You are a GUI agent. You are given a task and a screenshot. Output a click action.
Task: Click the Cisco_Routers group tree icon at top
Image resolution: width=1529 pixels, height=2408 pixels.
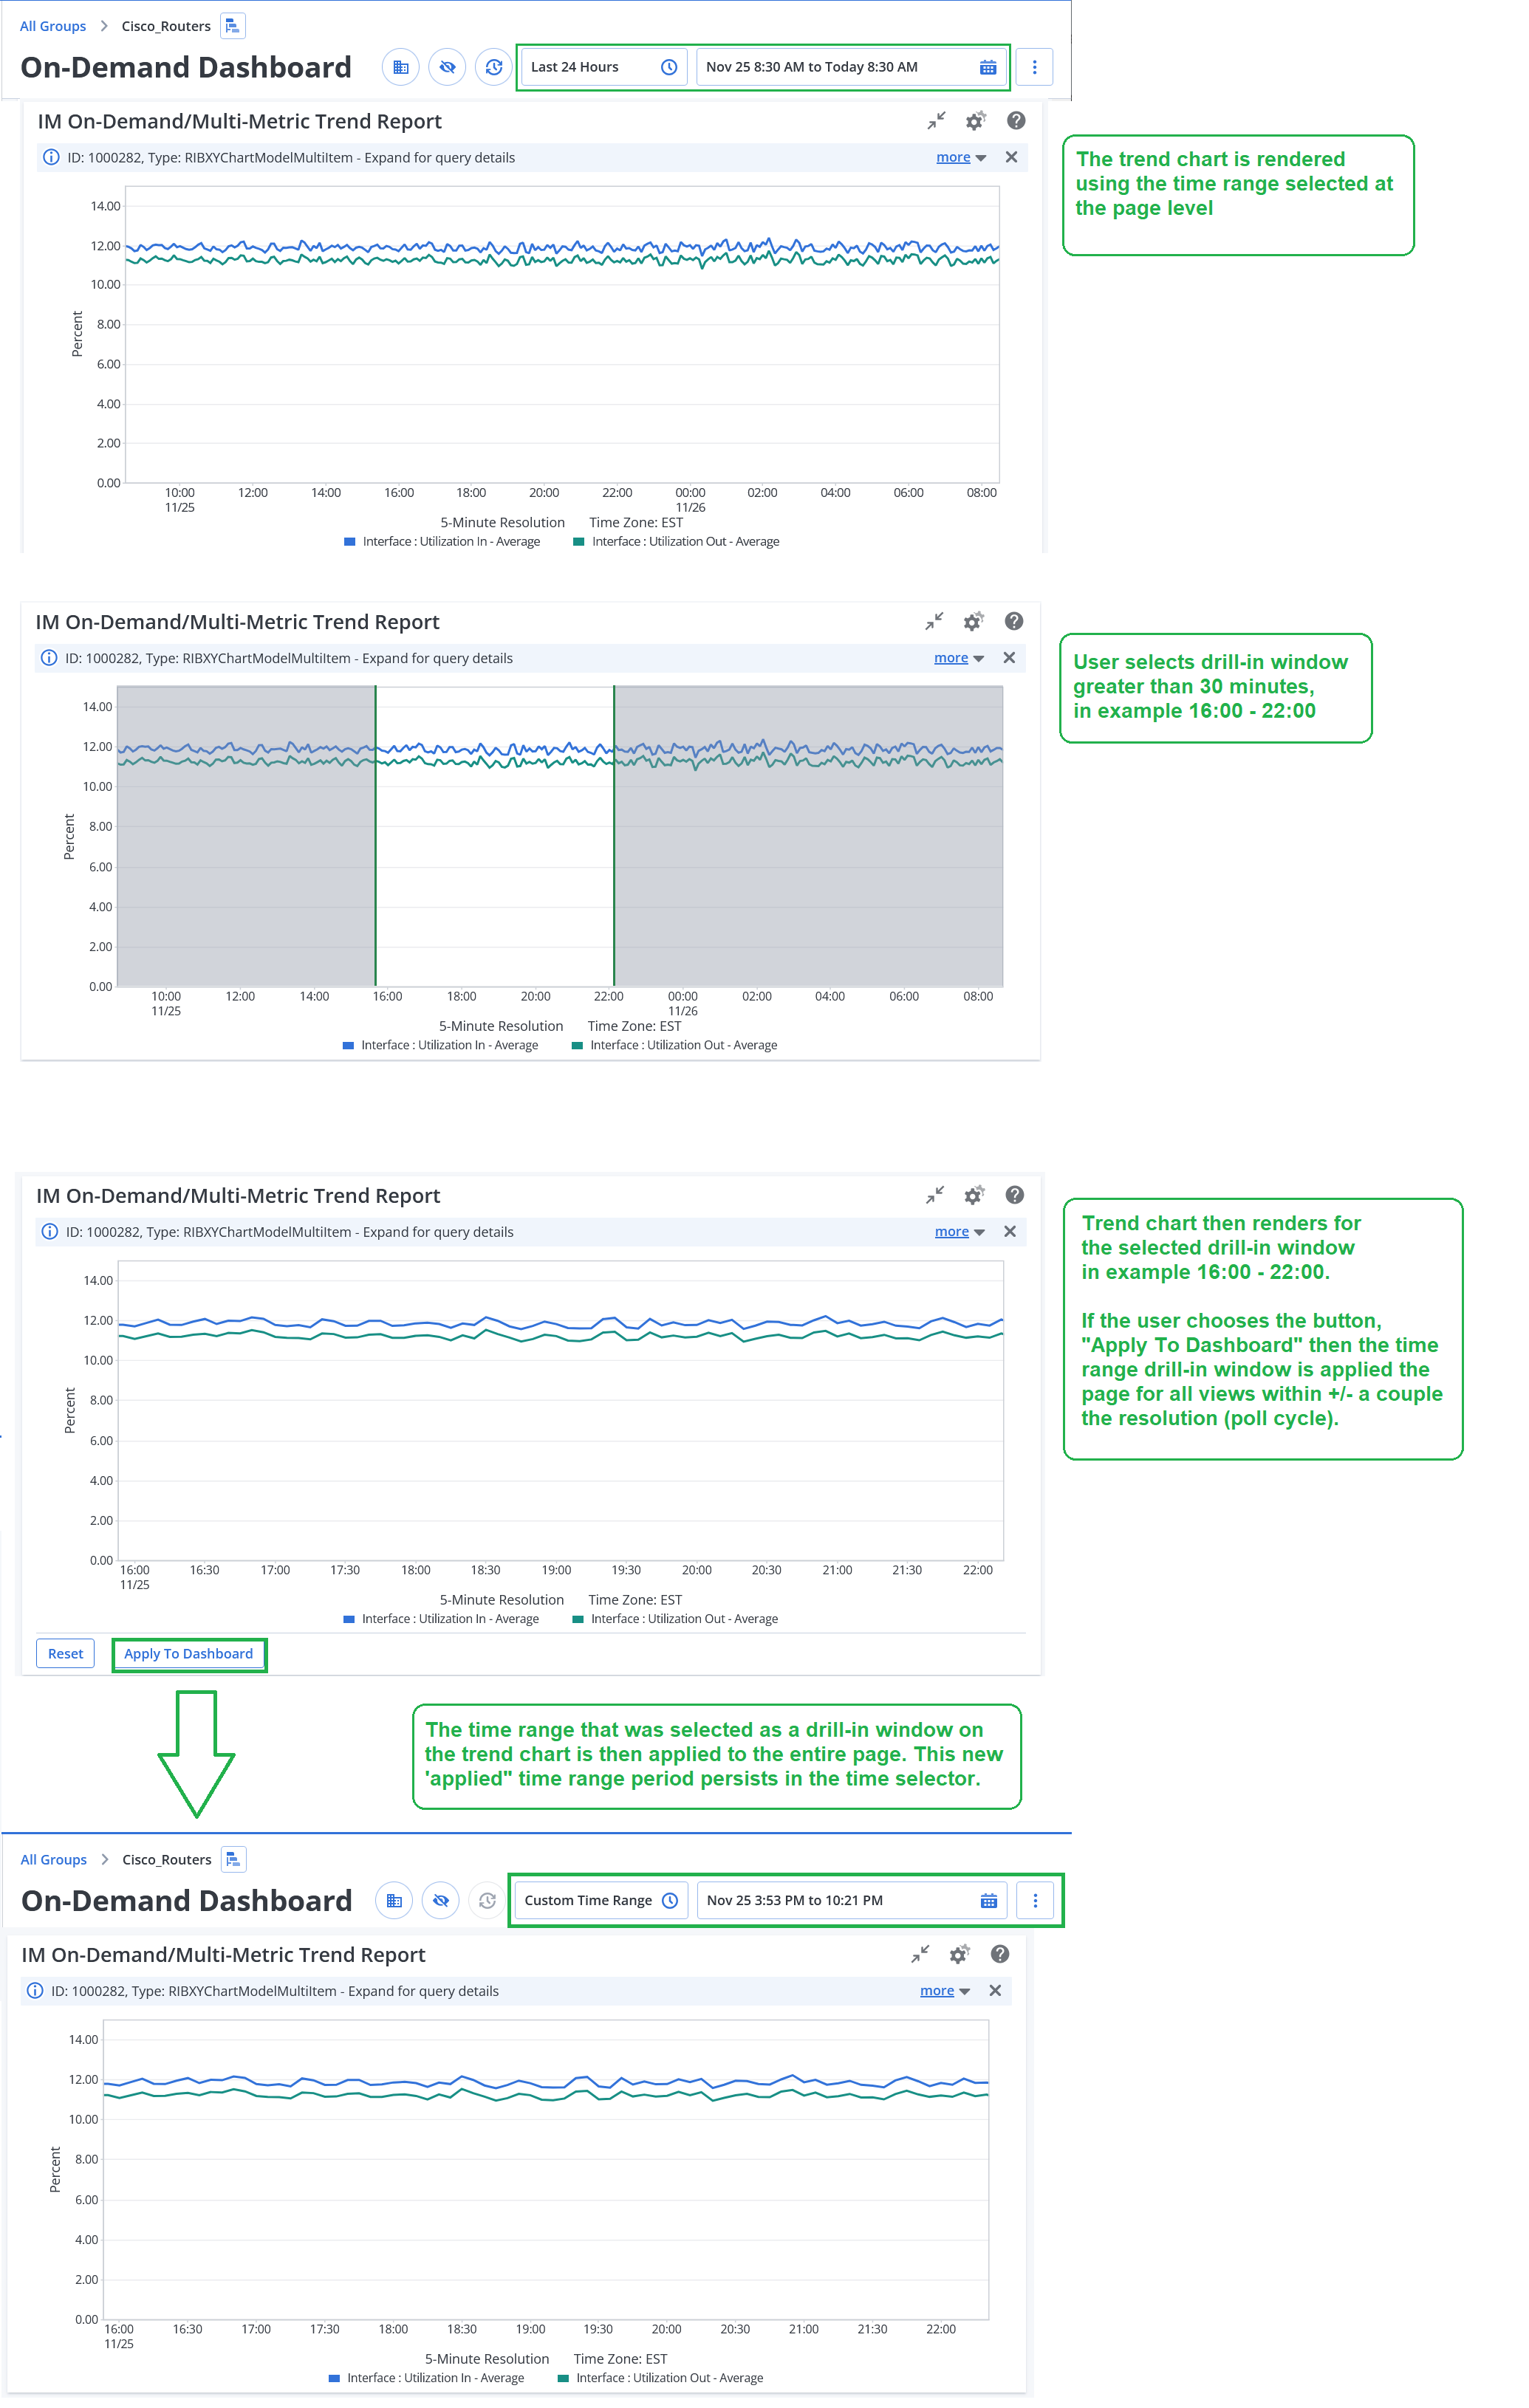pyautogui.click(x=232, y=26)
